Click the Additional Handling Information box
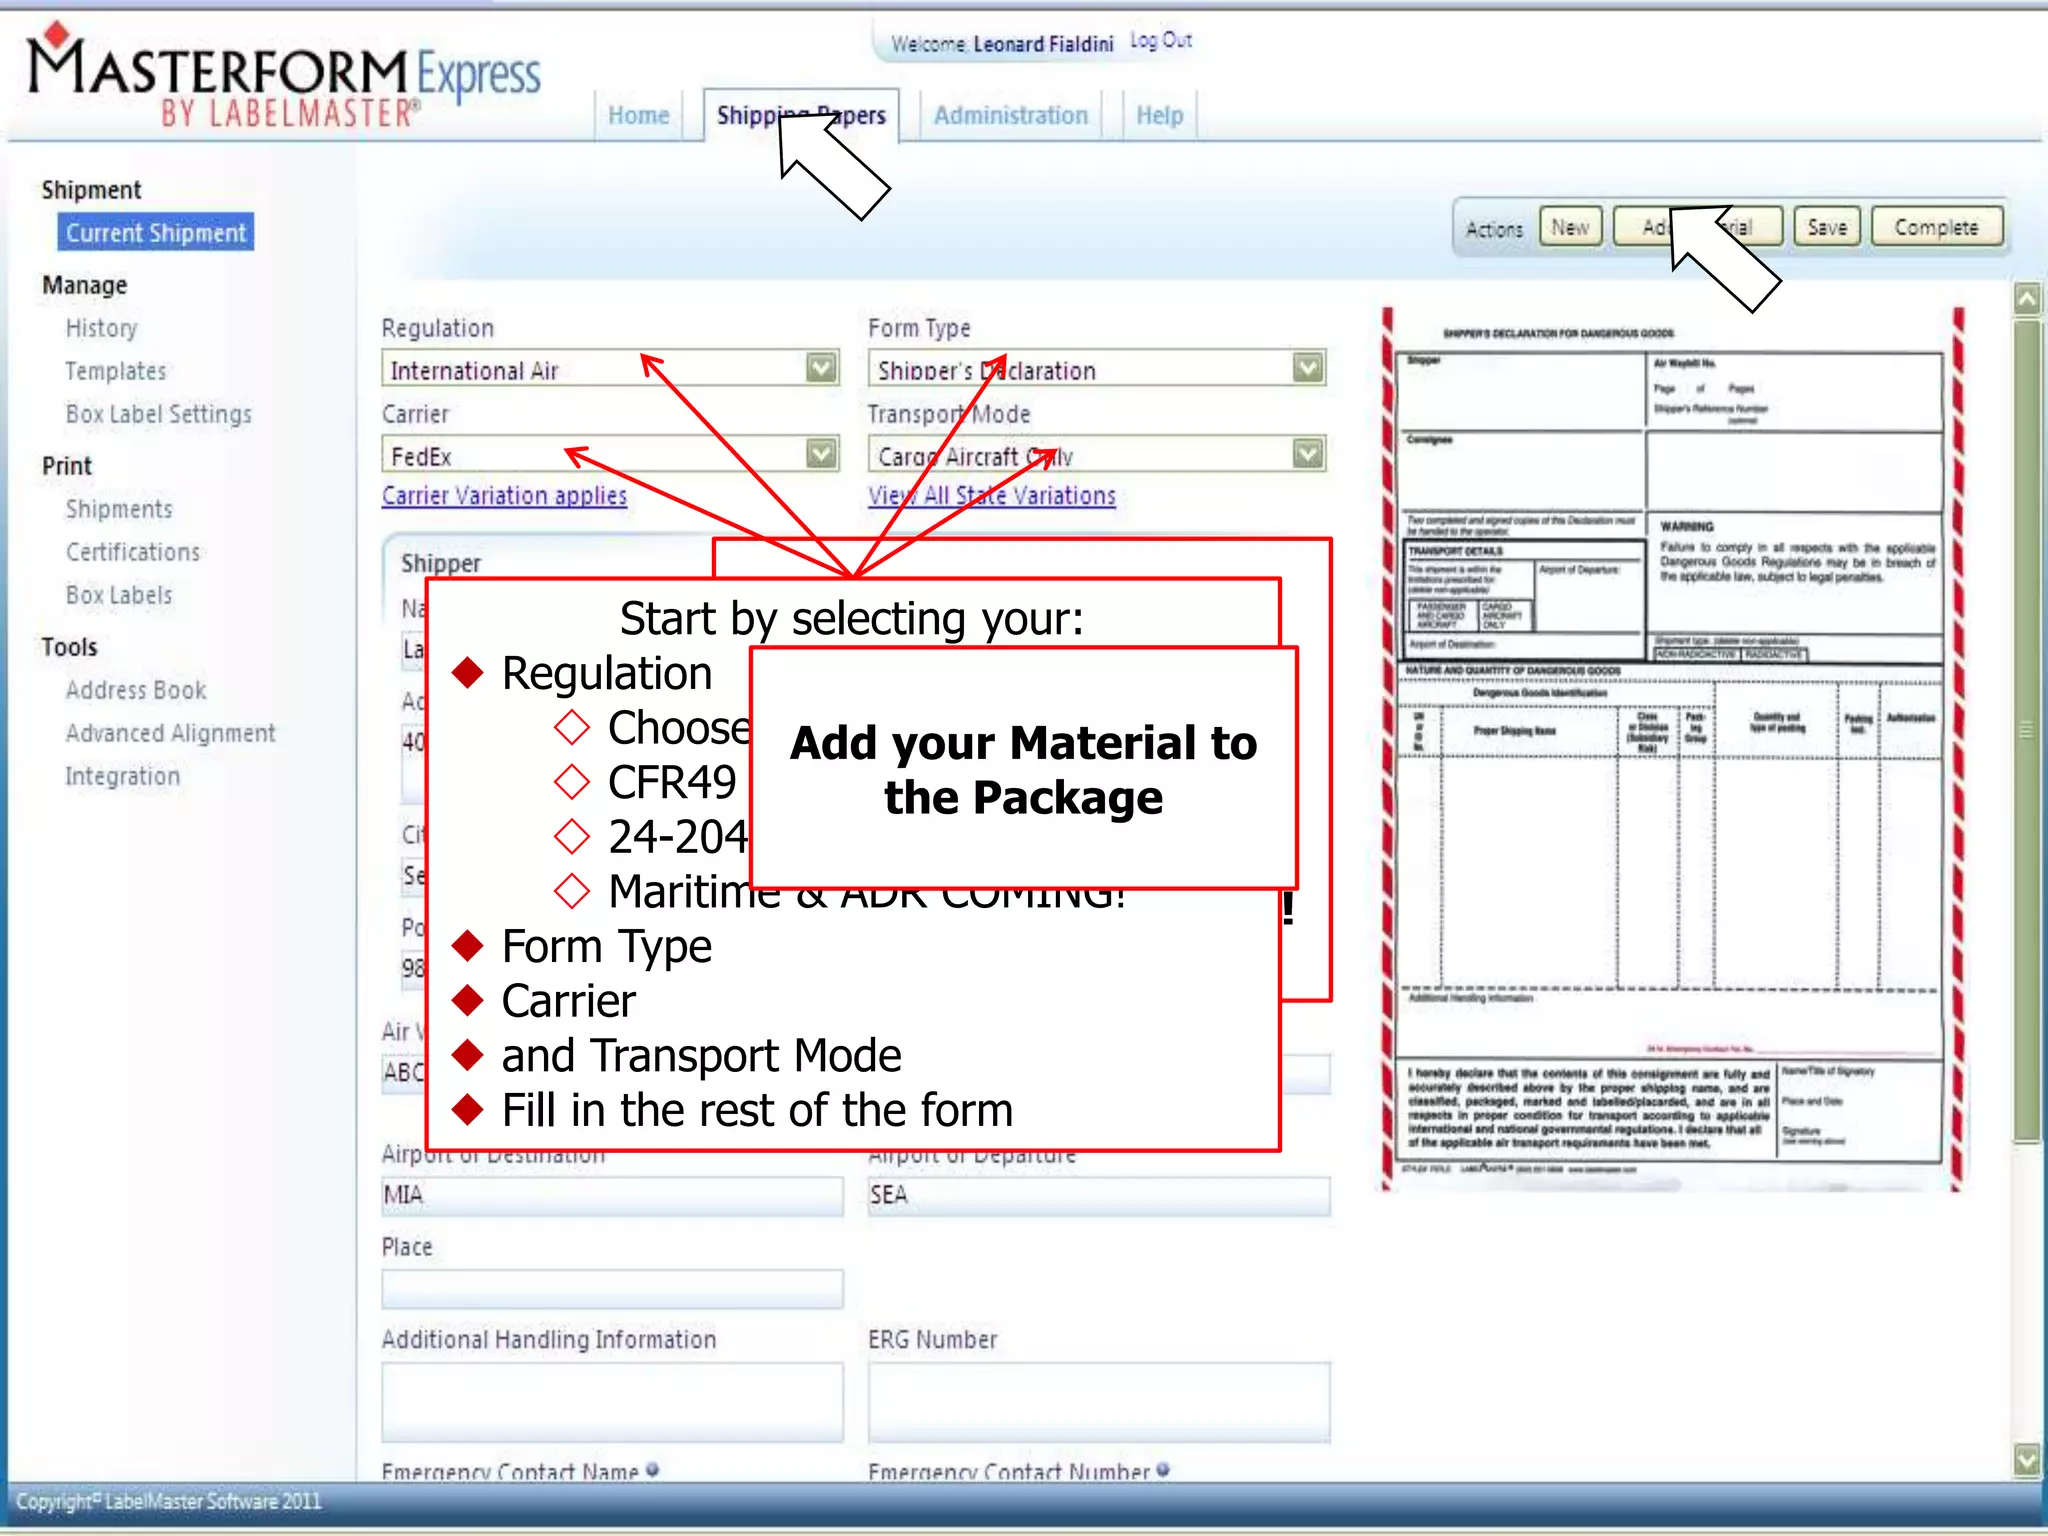This screenshot has width=2048, height=1536. pos(612,1402)
